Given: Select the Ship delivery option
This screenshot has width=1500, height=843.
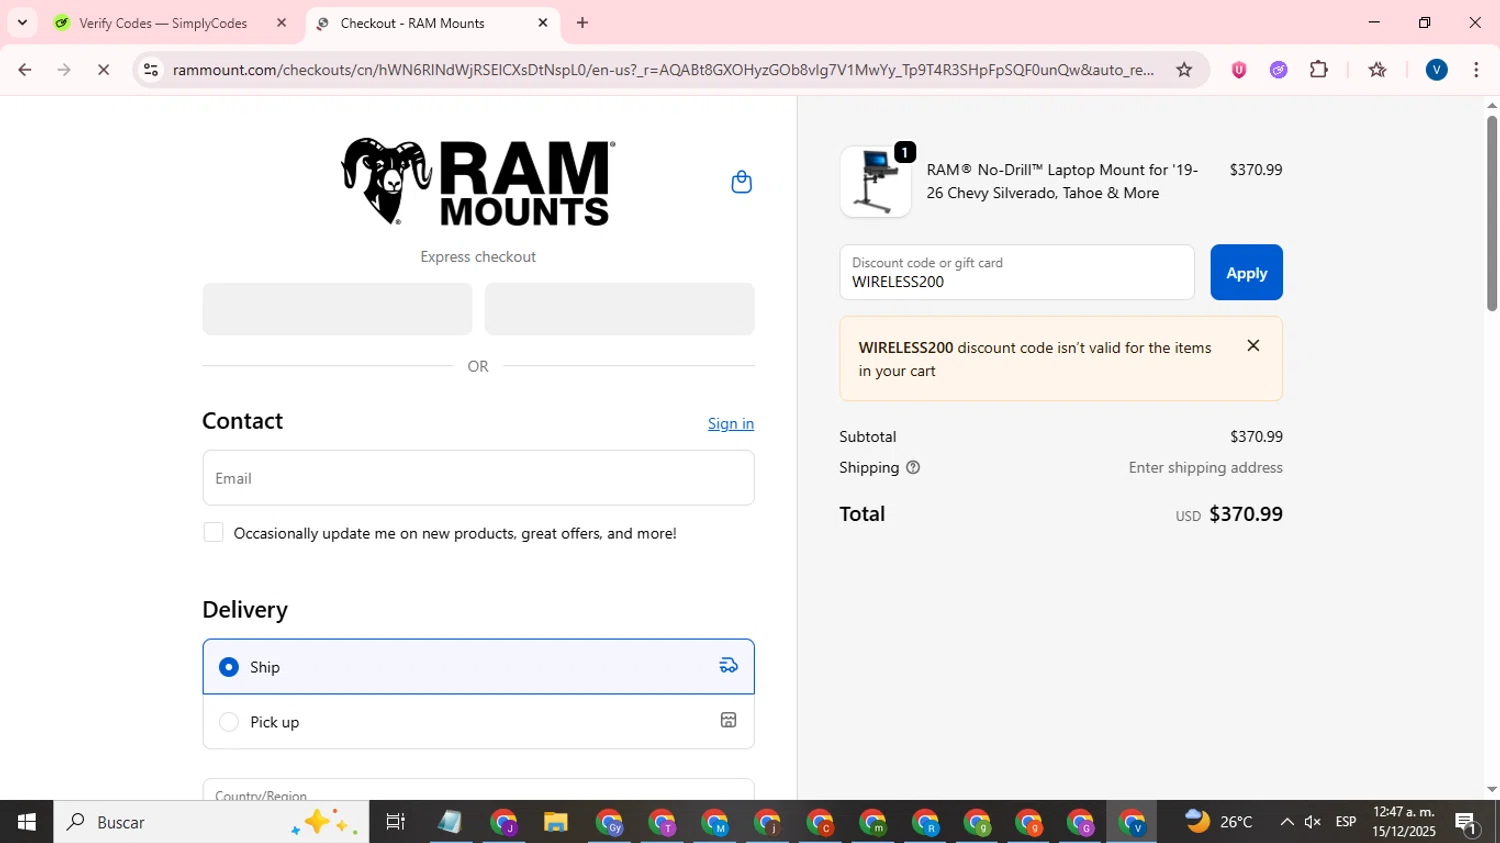Looking at the screenshot, I should point(478,666).
